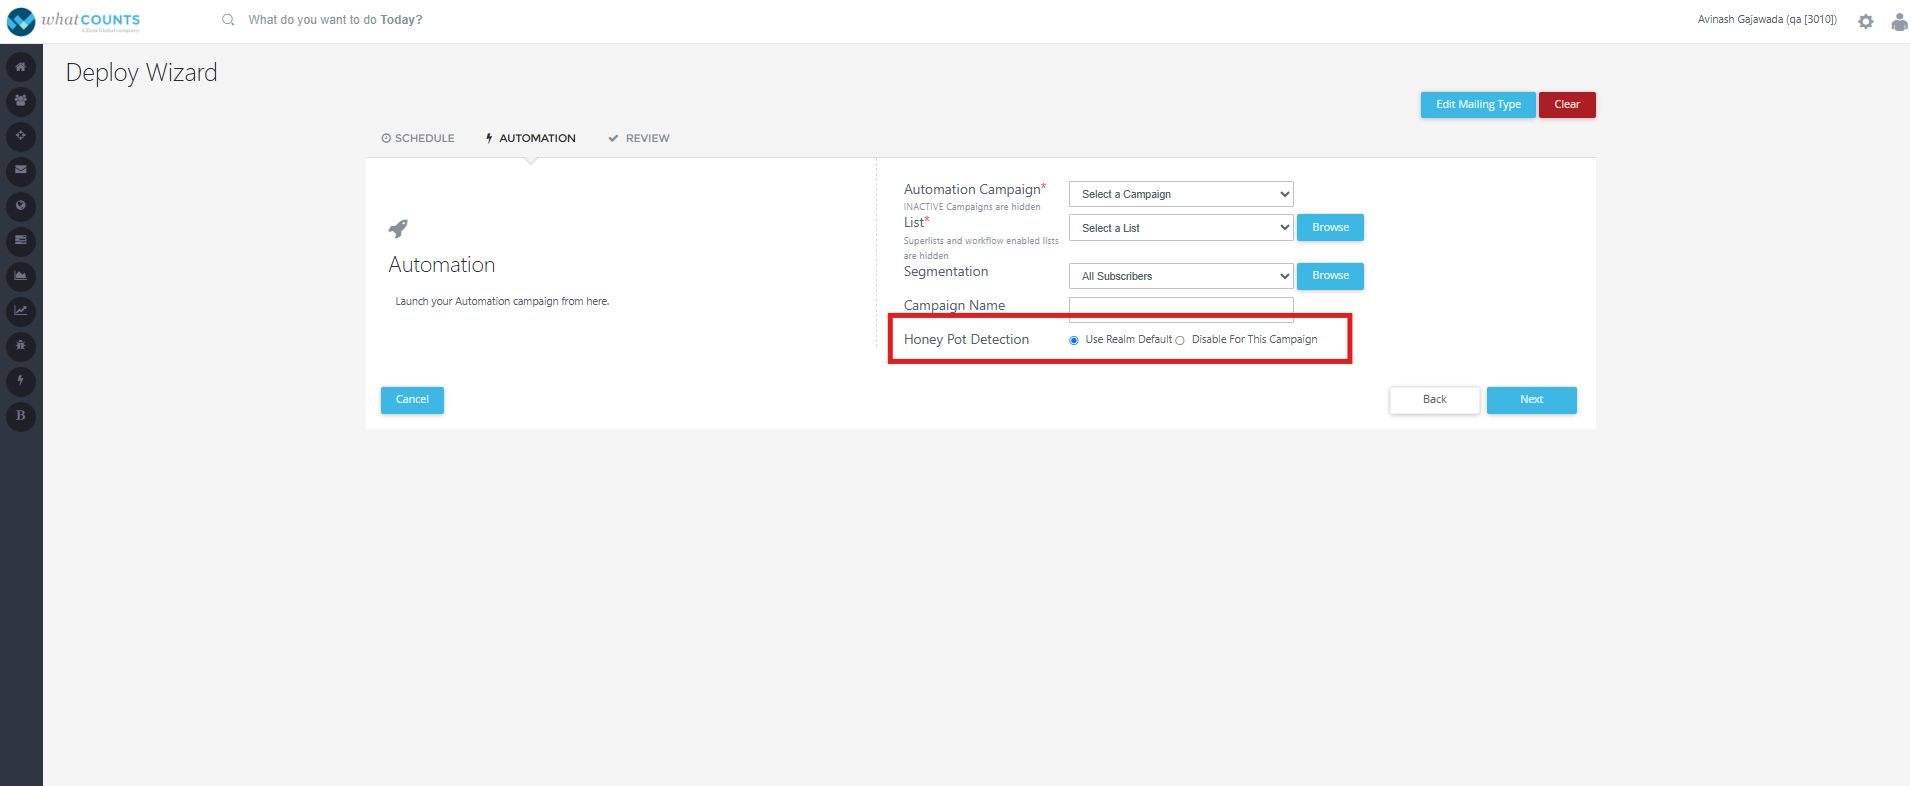The width and height of the screenshot is (1910, 786).
Task: Open the subscribers group icon in sidebar
Action: coord(21,101)
